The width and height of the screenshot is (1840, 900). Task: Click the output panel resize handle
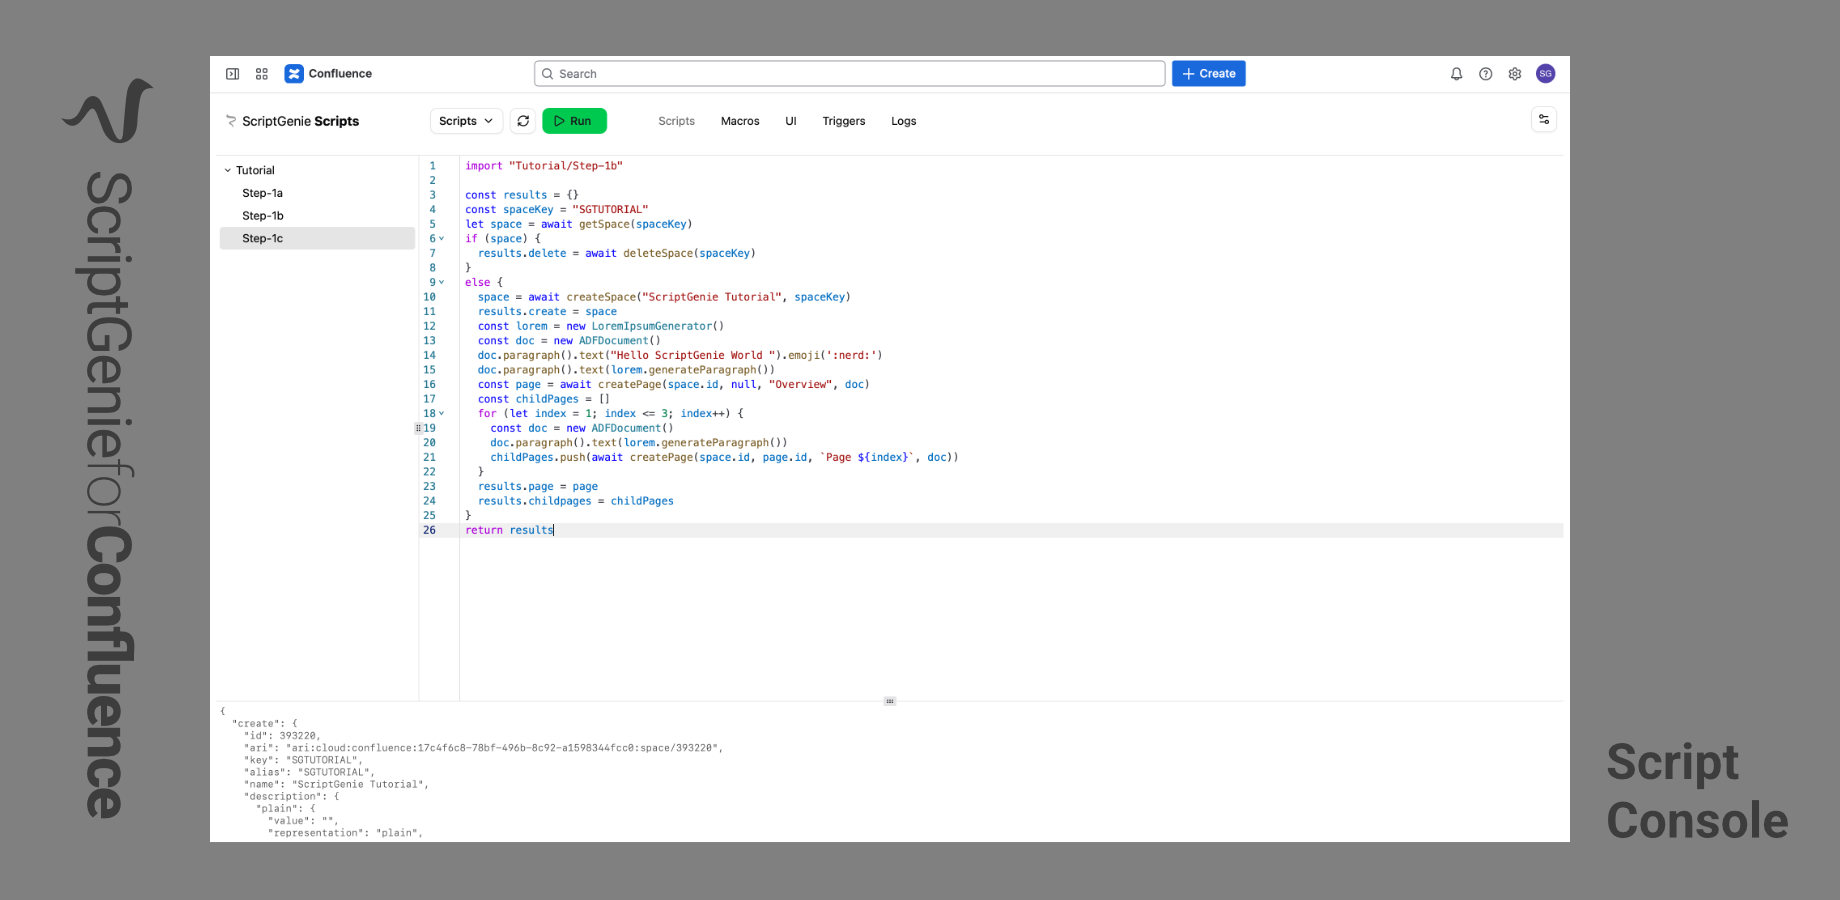(x=890, y=701)
